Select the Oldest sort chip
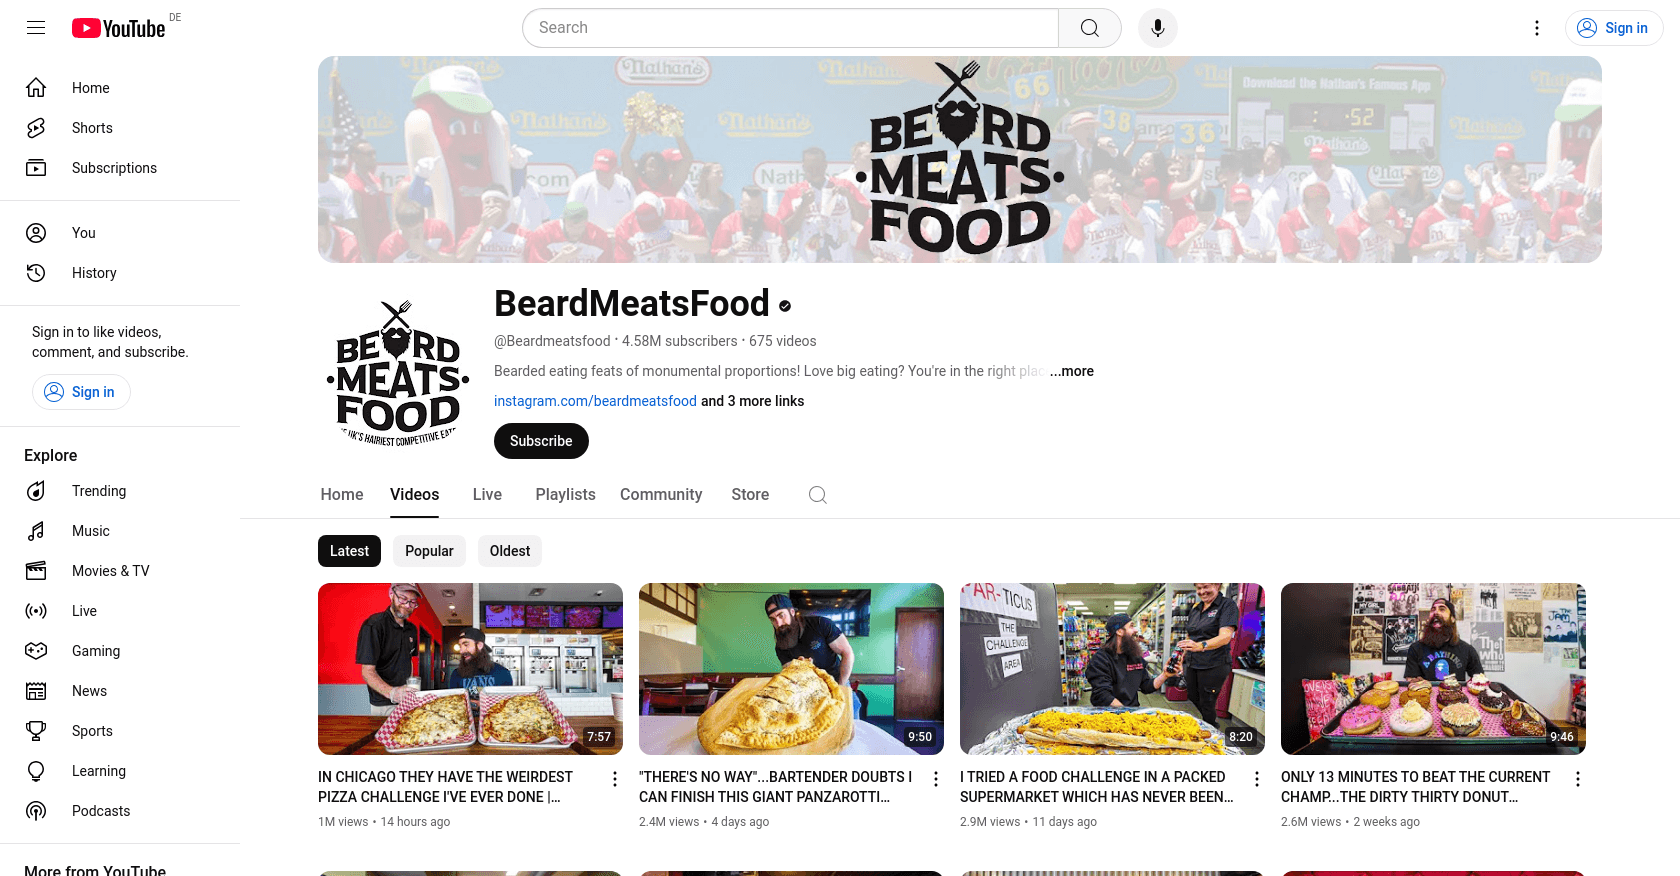 pos(510,551)
